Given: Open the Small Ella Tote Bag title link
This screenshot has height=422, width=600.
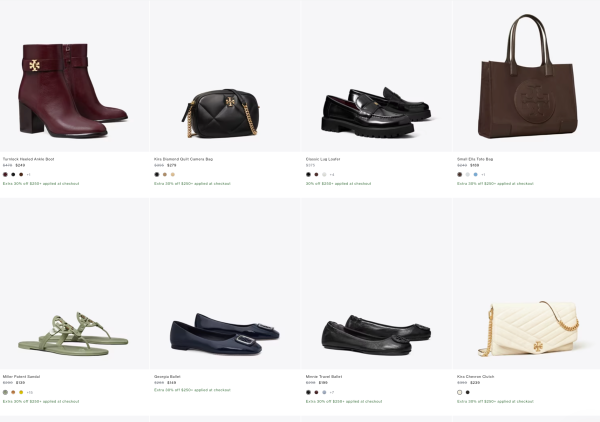Looking at the screenshot, I should tap(475, 159).
